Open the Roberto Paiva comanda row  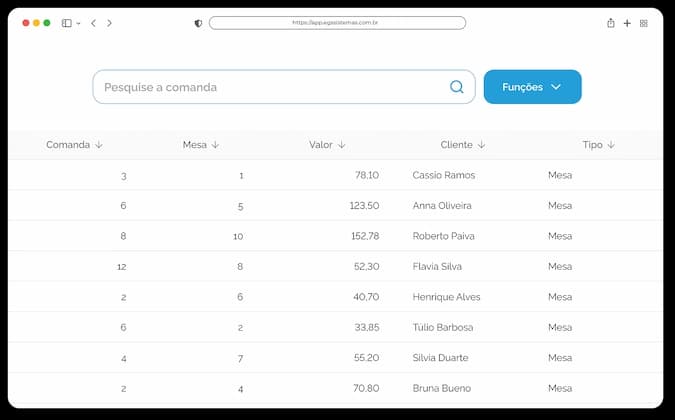coord(335,236)
